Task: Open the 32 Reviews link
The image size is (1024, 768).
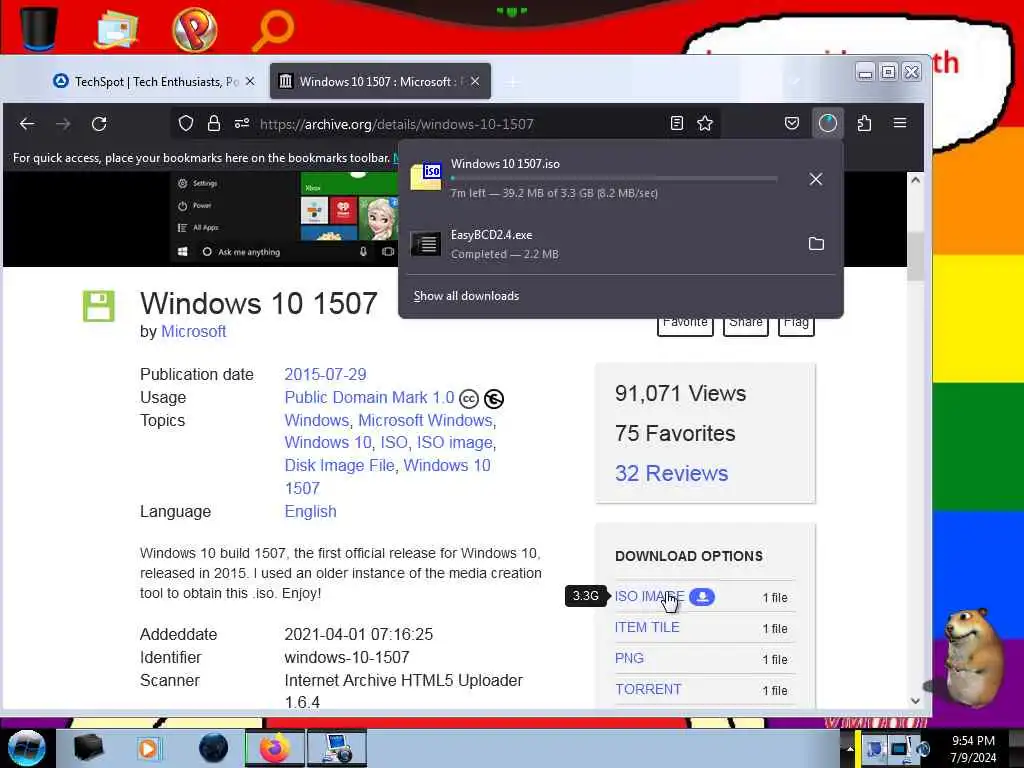Action: click(671, 473)
